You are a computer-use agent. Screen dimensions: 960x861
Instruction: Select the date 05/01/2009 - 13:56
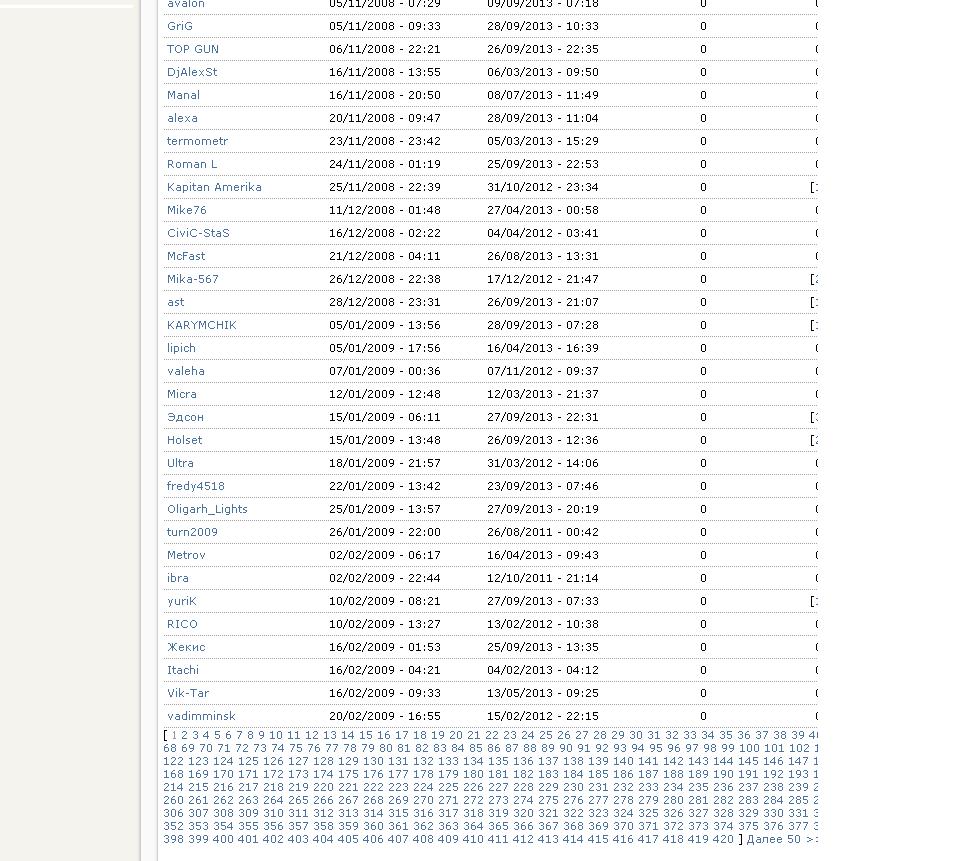pyautogui.click(x=384, y=325)
